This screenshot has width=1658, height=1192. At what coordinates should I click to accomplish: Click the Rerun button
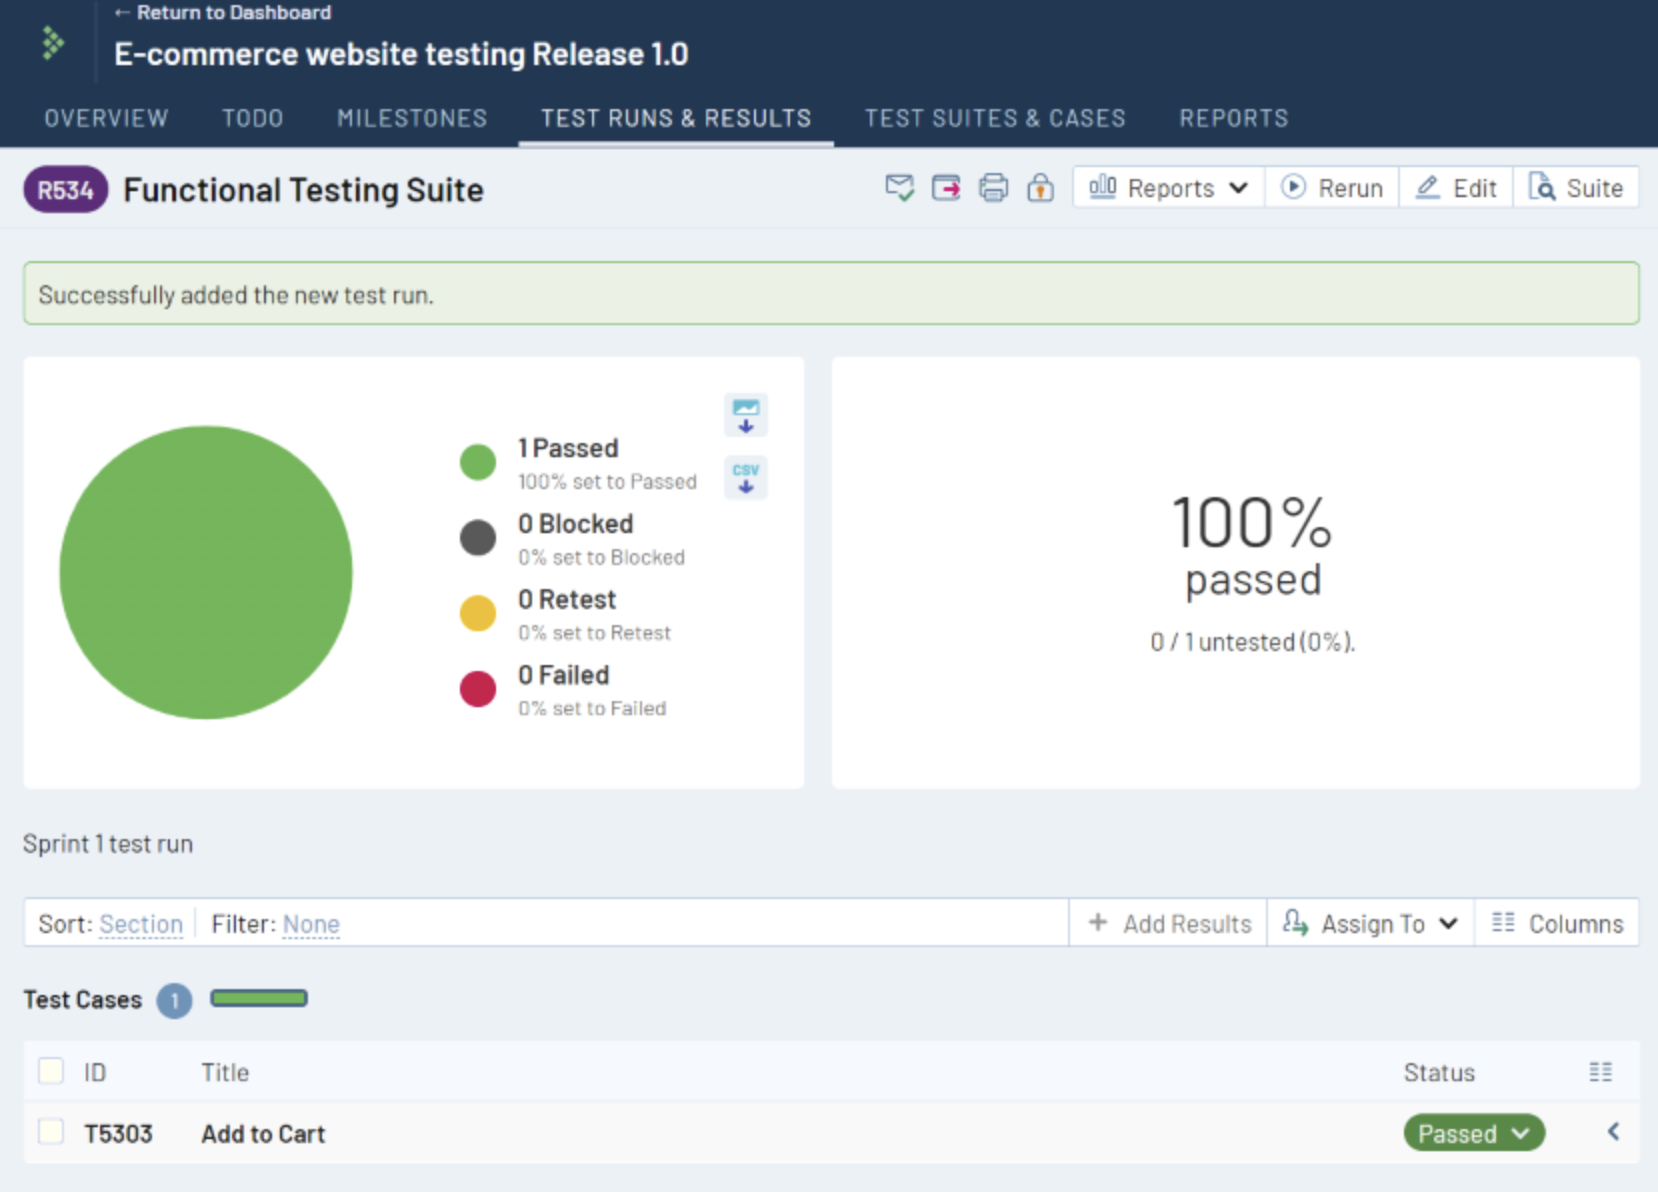[1332, 188]
